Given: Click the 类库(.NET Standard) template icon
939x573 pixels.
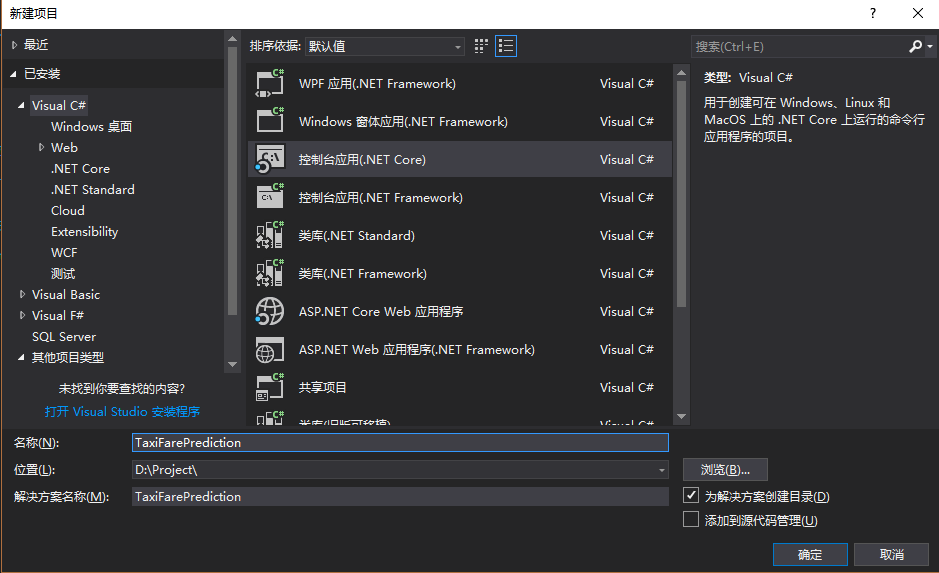Looking at the screenshot, I should pyautogui.click(x=269, y=235).
